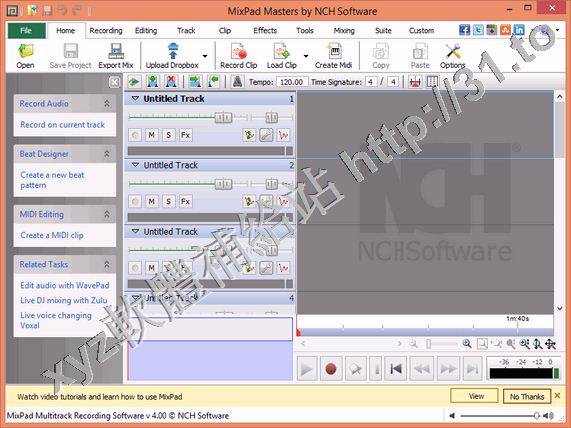Collapse Untitled Track 1 triangle

coord(135,99)
